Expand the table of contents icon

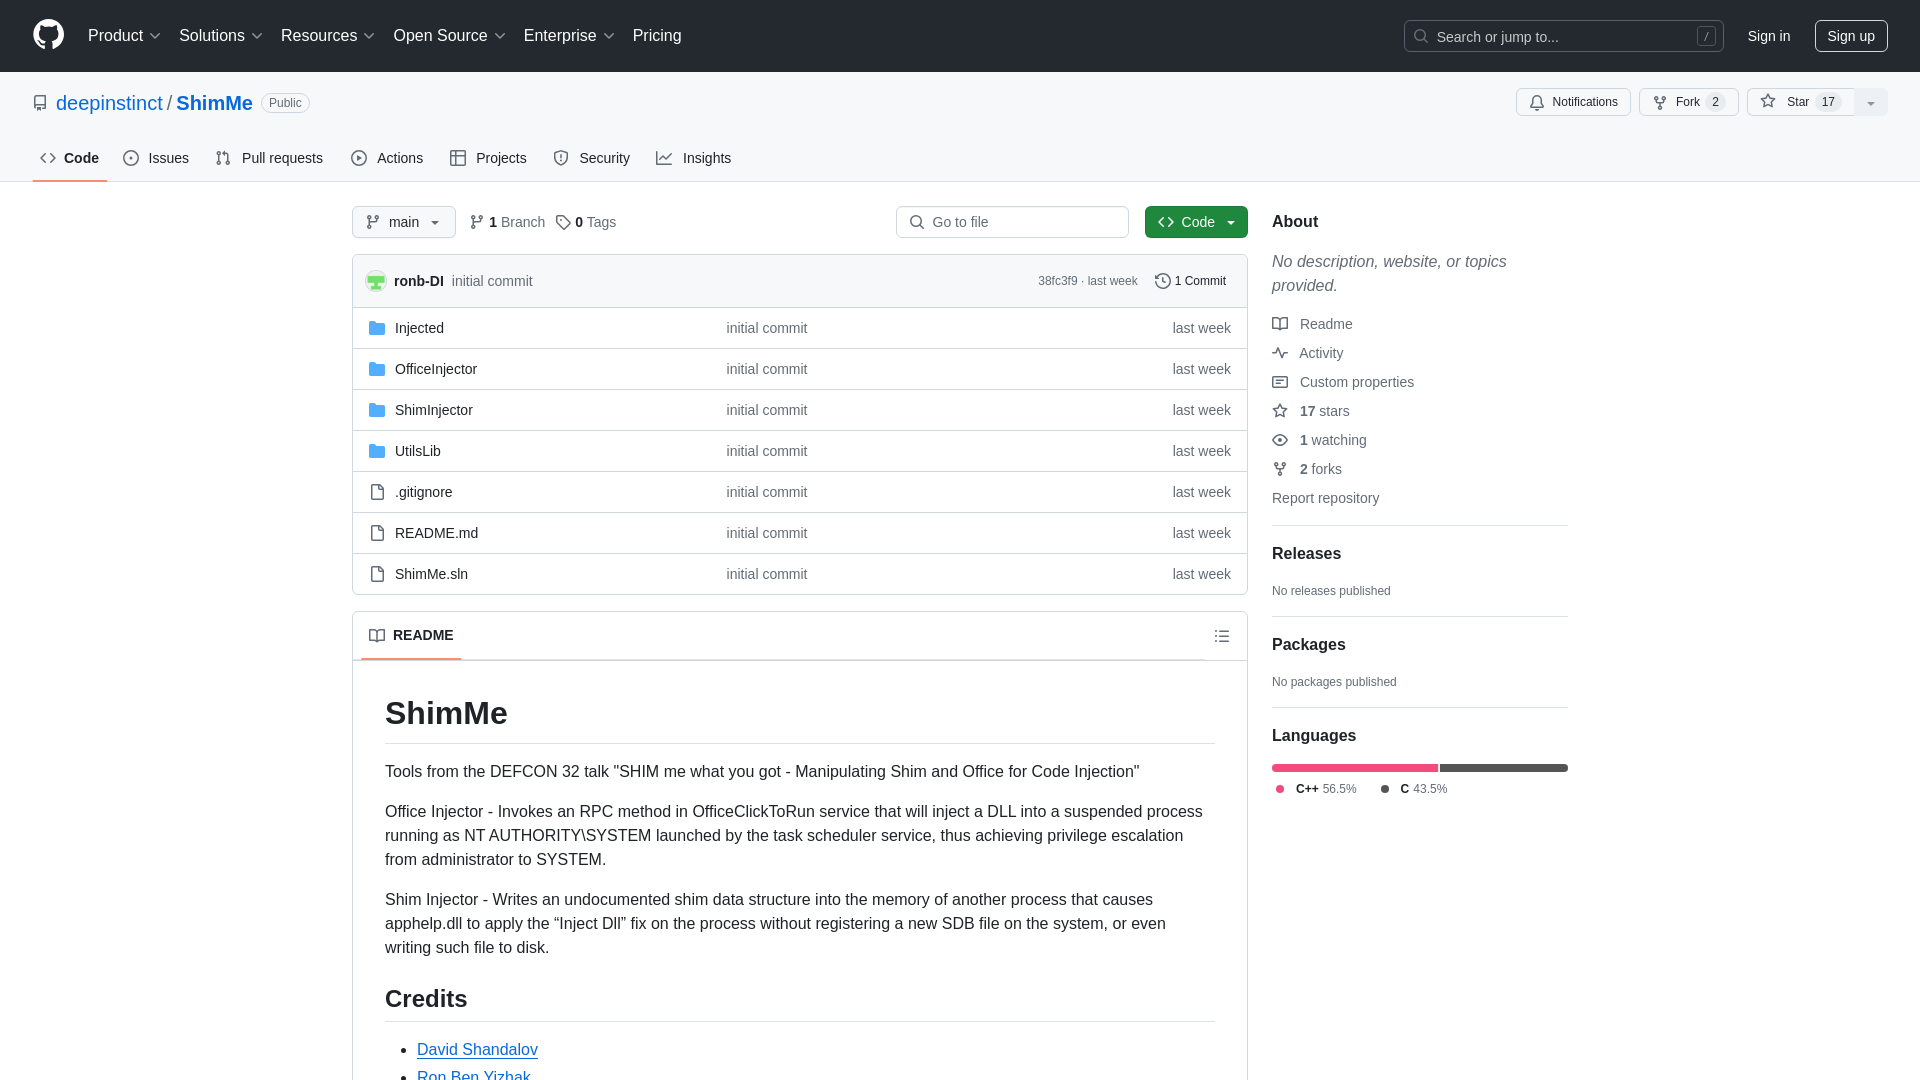(1222, 636)
